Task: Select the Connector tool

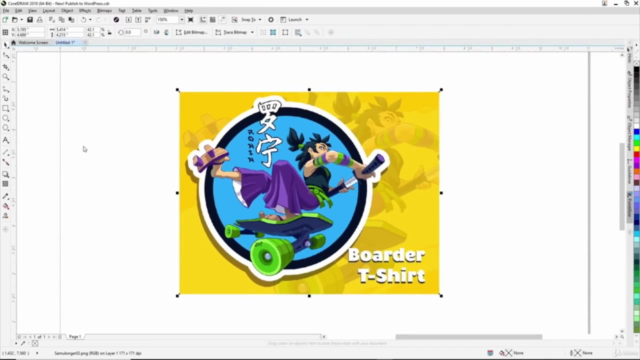Action: coord(6,162)
